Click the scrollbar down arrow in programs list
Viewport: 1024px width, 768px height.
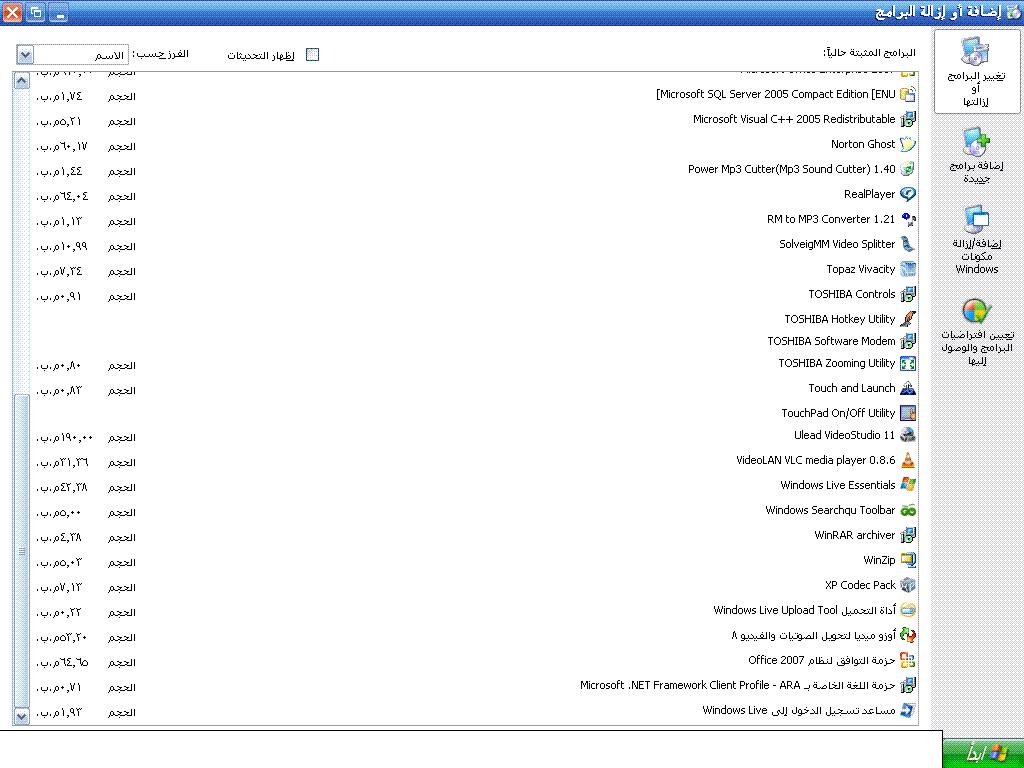[x=22, y=716]
